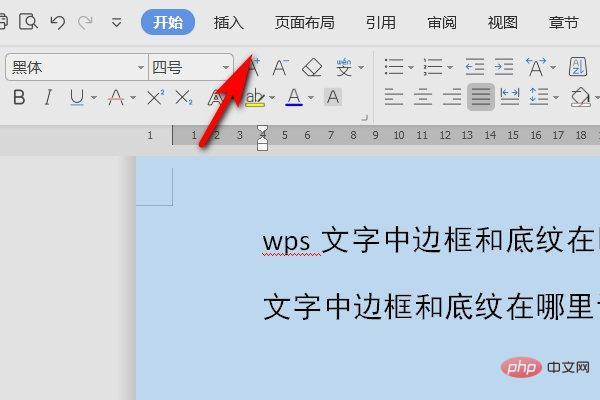Click ruler number 10

click(399, 135)
